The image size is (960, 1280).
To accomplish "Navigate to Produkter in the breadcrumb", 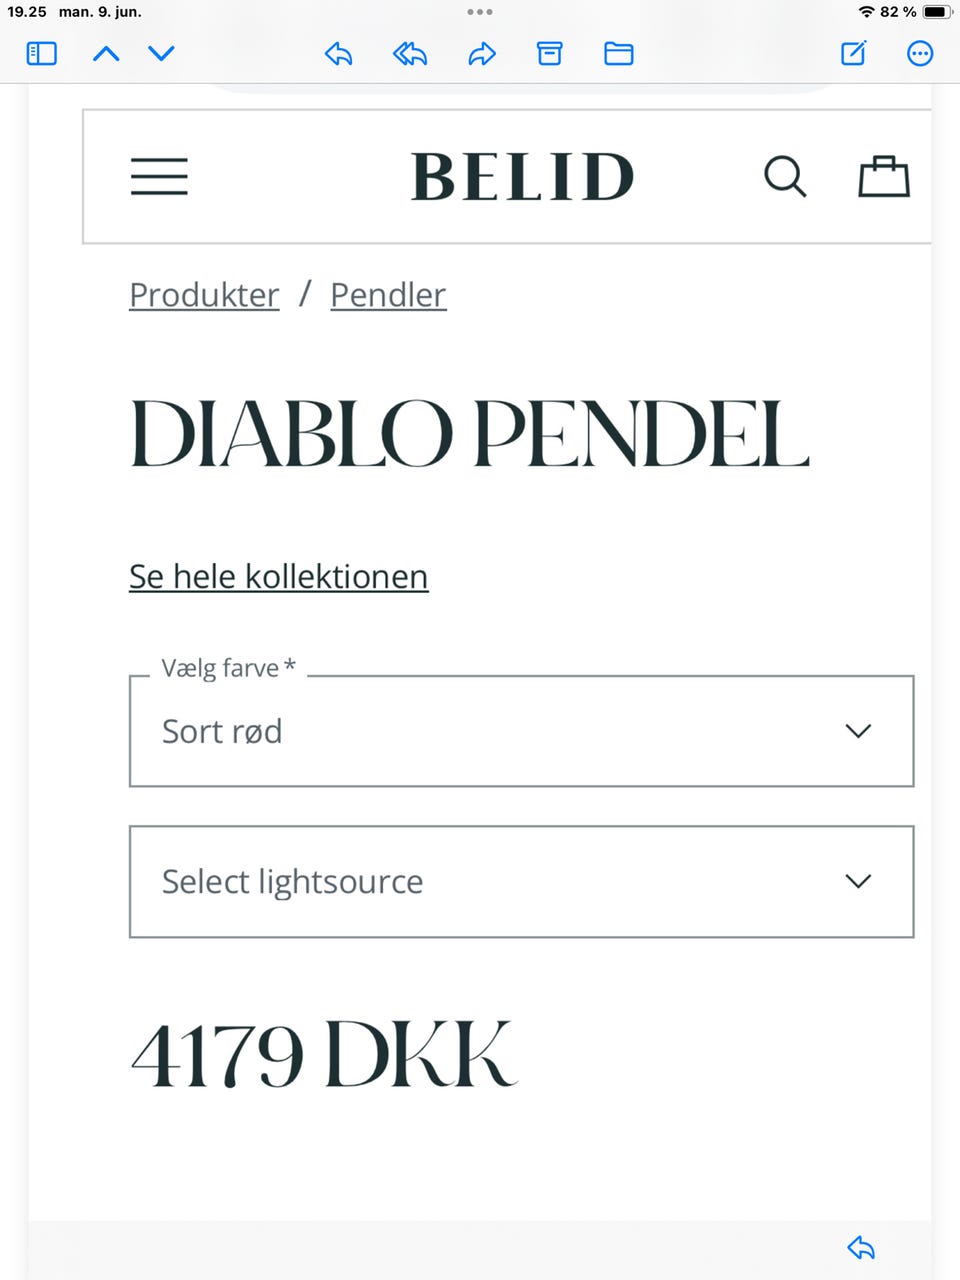I will (x=203, y=295).
